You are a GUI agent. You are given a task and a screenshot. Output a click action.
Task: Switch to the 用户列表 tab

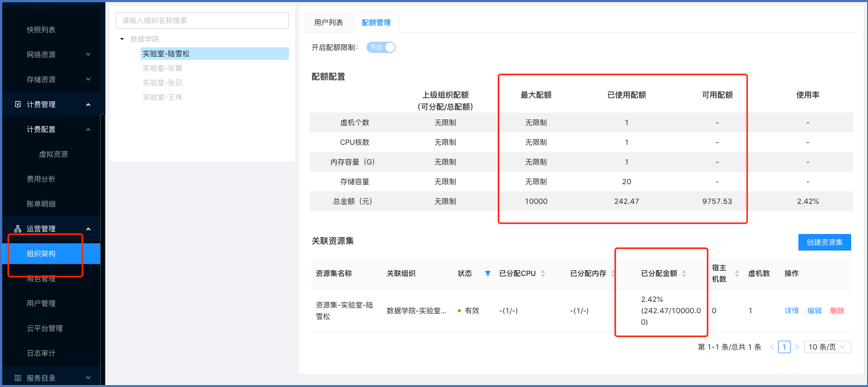click(328, 23)
